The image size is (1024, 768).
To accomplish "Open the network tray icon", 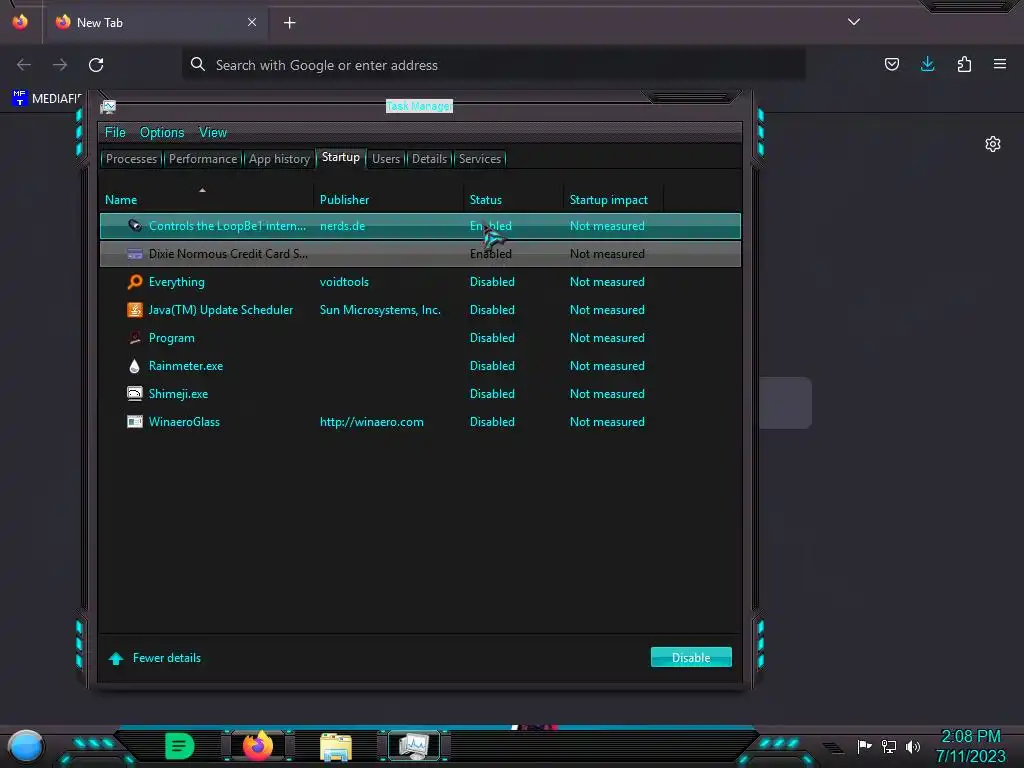I will pos(889,746).
